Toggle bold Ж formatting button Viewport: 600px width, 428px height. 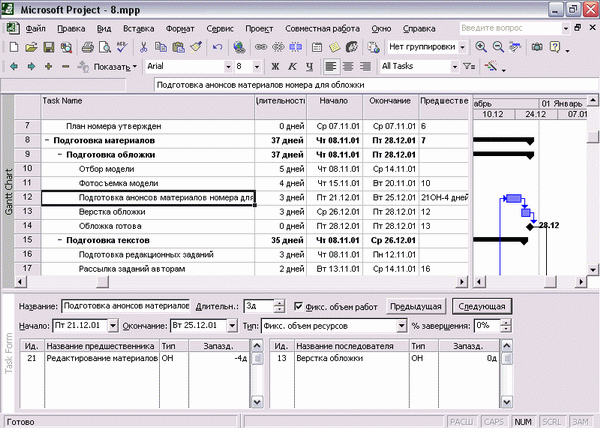click(275, 67)
